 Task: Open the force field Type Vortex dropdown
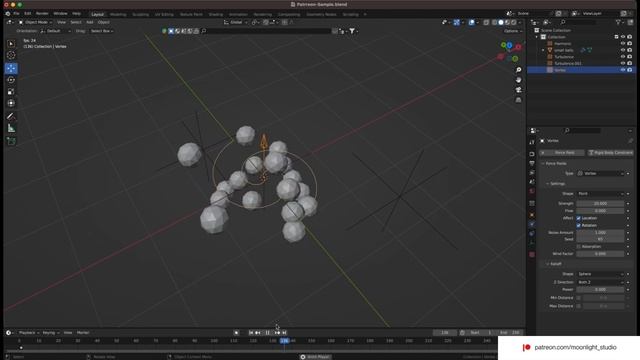(600, 173)
